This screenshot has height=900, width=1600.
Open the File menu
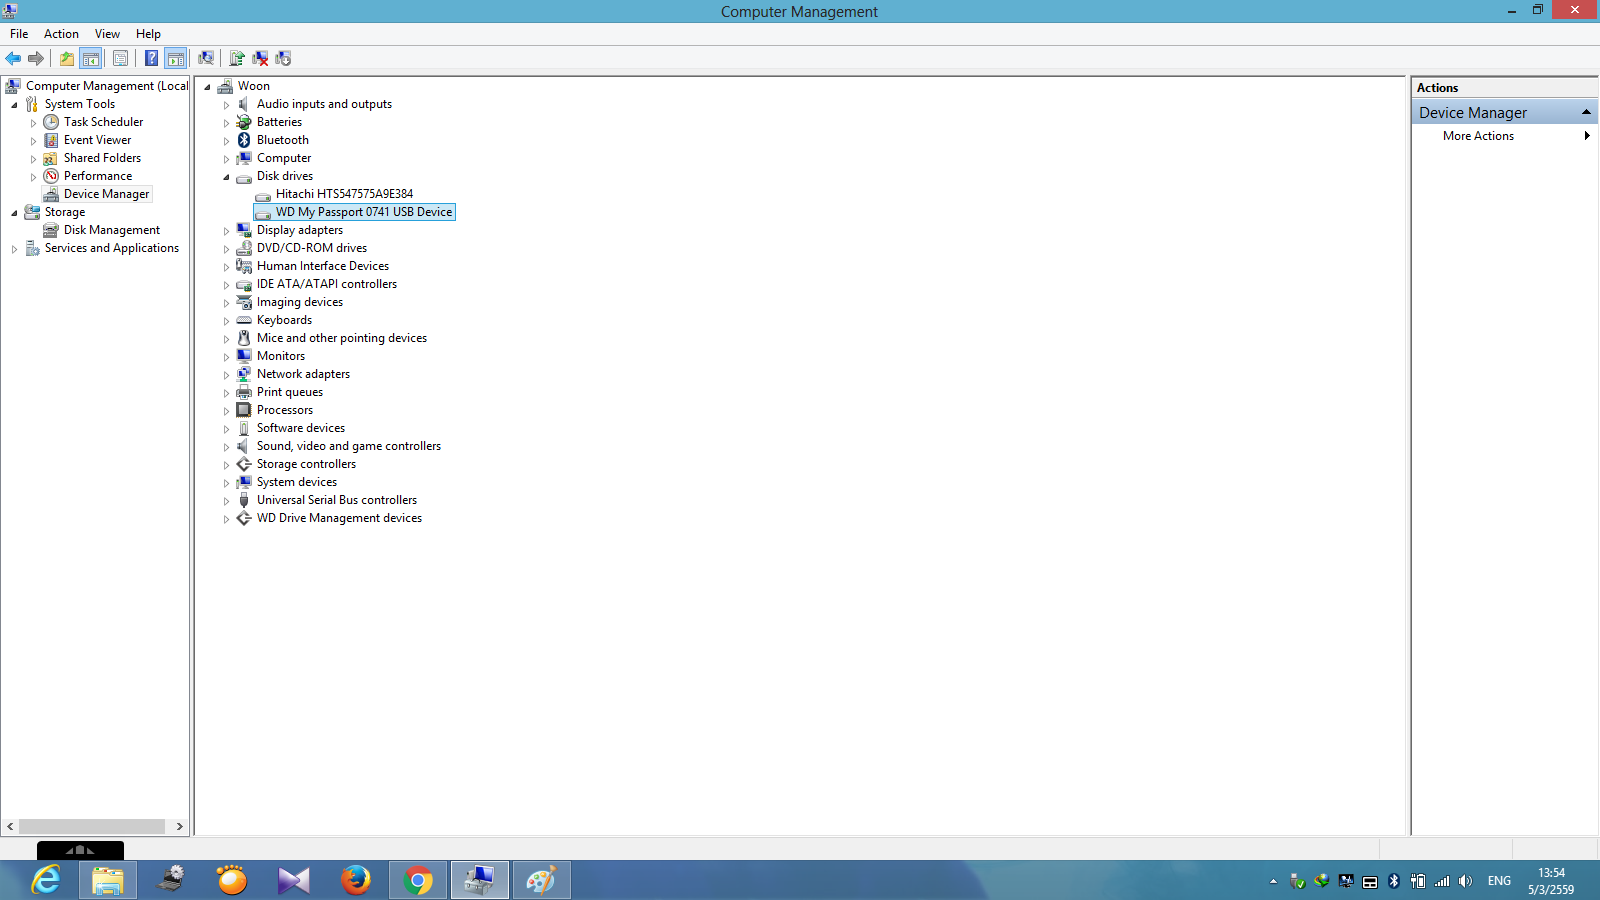[19, 33]
